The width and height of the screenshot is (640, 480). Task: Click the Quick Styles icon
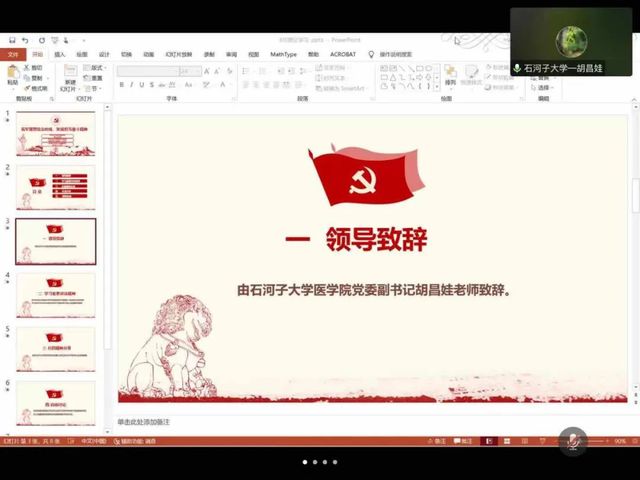coord(471,72)
